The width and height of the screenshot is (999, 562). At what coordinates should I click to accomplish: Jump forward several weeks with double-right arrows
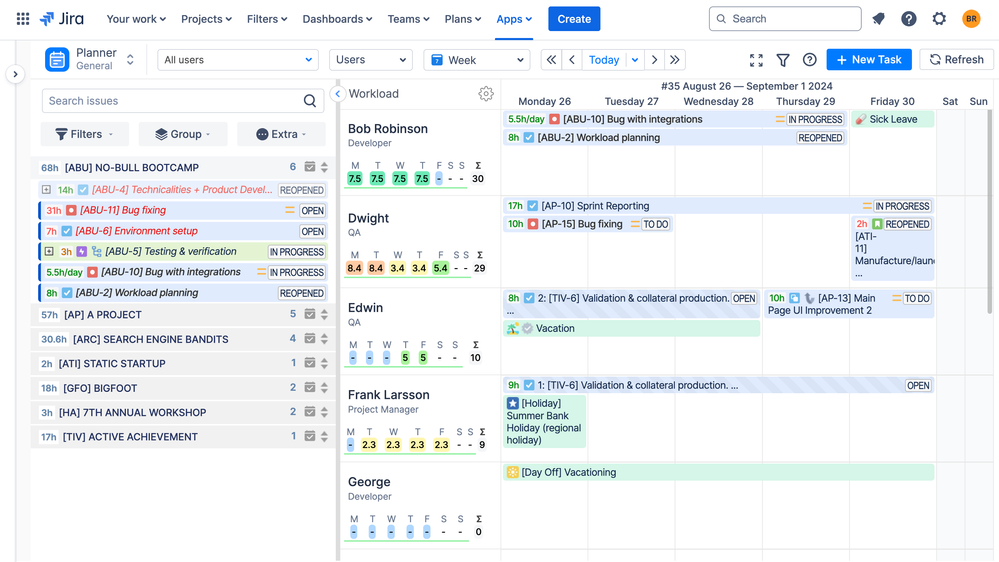(675, 59)
